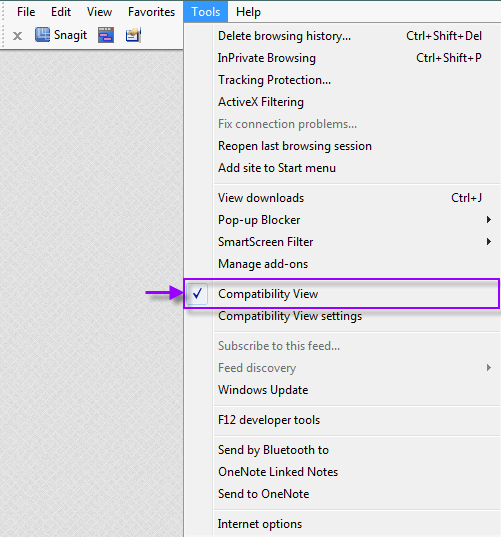Open the Help menu

pos(248,12)
